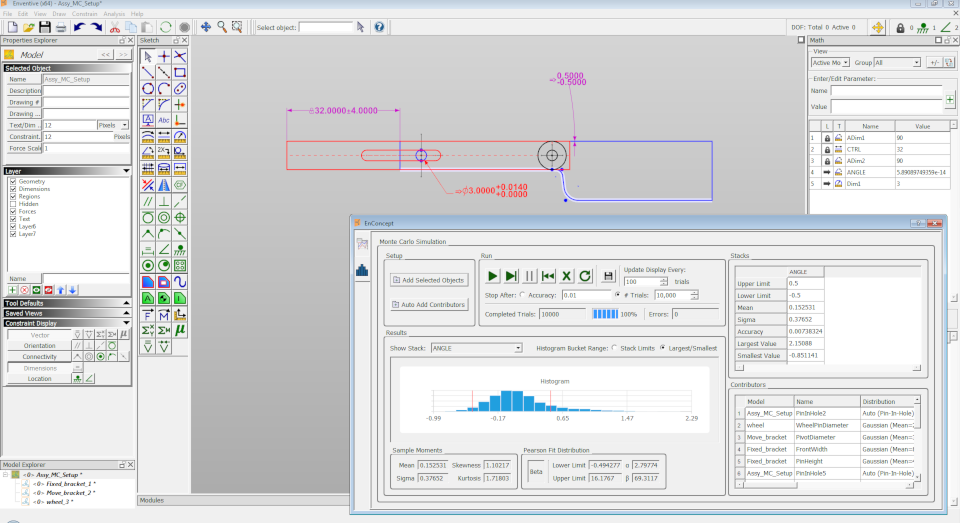Toggle the Geometry layer checkbox
Image resolution: width=960 pixels, height=523 pixels.
coord(13,182)
